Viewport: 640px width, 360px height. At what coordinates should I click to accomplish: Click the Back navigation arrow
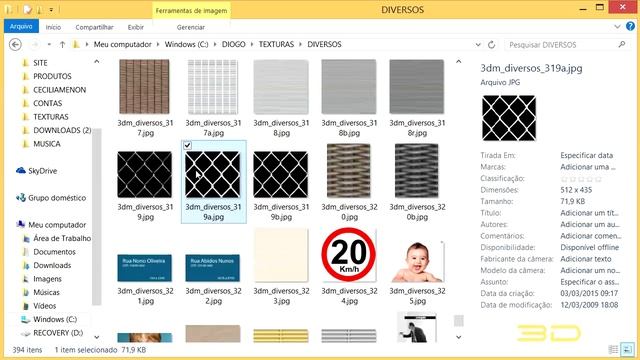click(x=15, y=44)
